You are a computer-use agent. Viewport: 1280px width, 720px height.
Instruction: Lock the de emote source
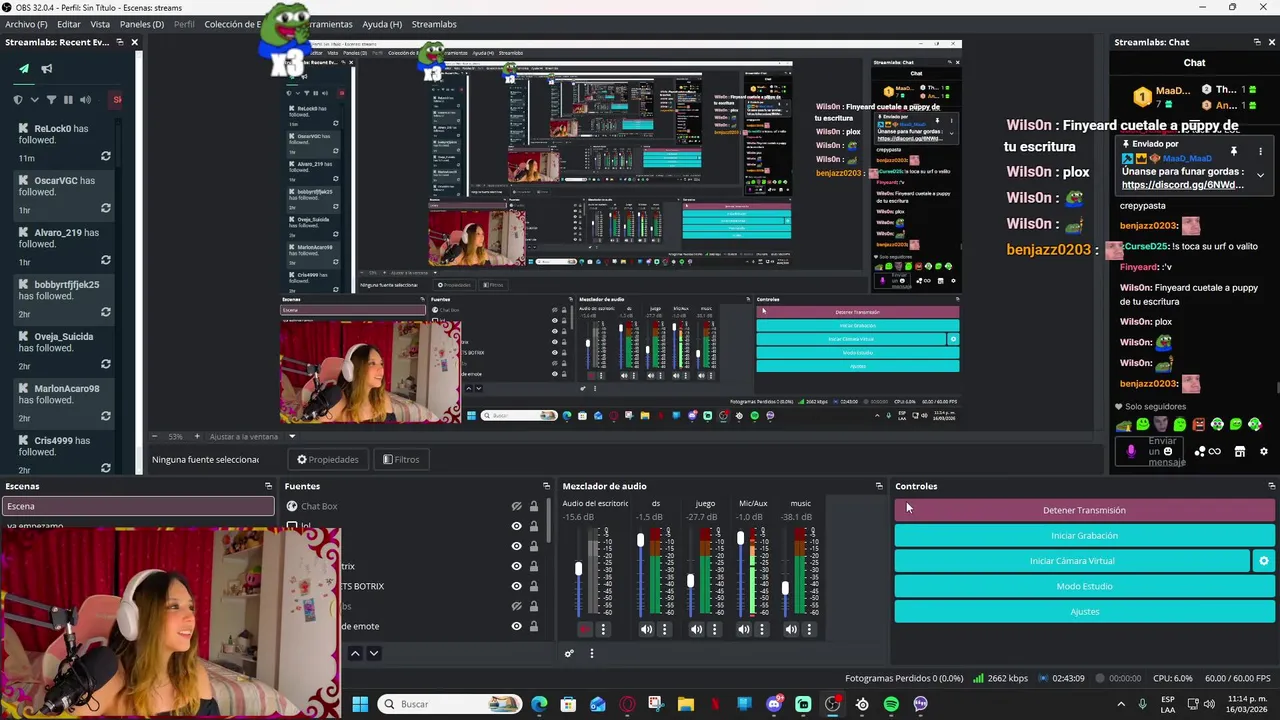[x=534, y=626]
